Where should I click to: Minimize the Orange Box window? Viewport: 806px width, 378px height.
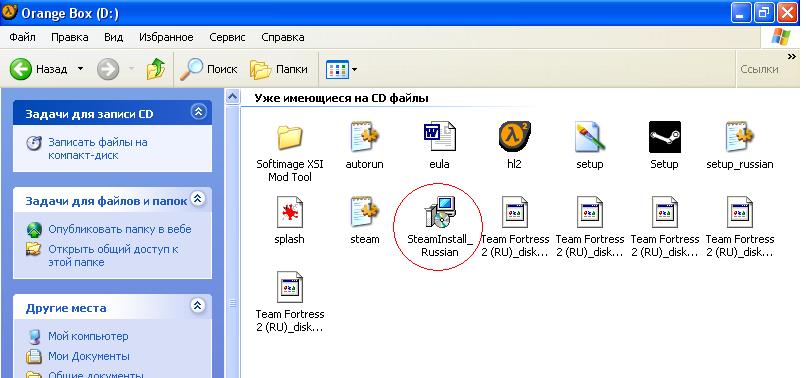742,12
